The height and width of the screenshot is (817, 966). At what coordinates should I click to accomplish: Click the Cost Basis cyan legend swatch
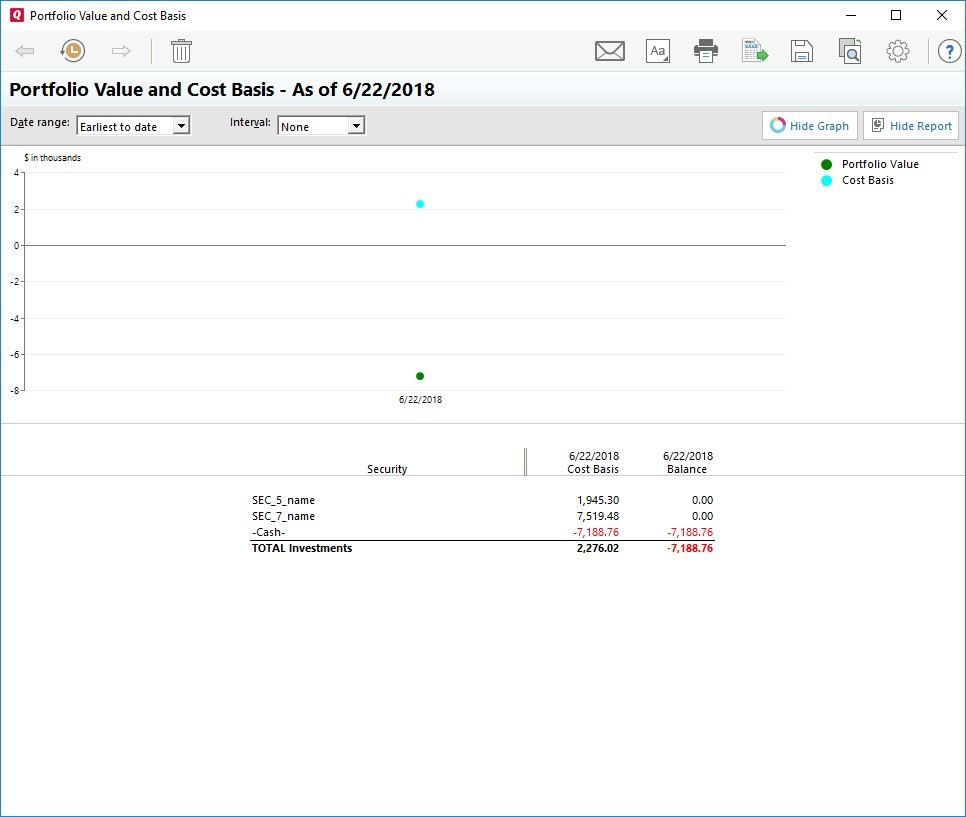pyautogui.click(x=826, y=180)
